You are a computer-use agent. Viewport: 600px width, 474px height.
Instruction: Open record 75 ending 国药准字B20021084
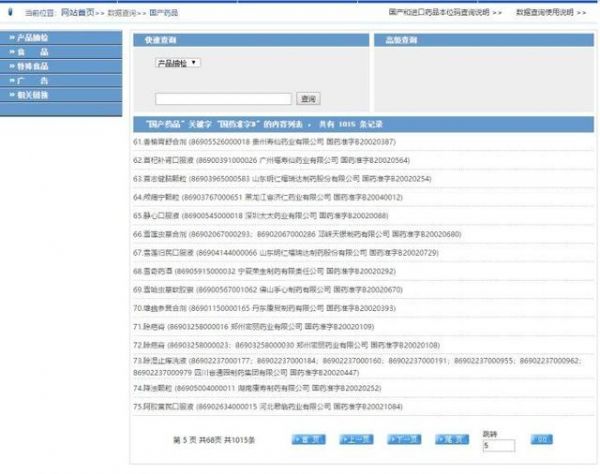(268, 407)
